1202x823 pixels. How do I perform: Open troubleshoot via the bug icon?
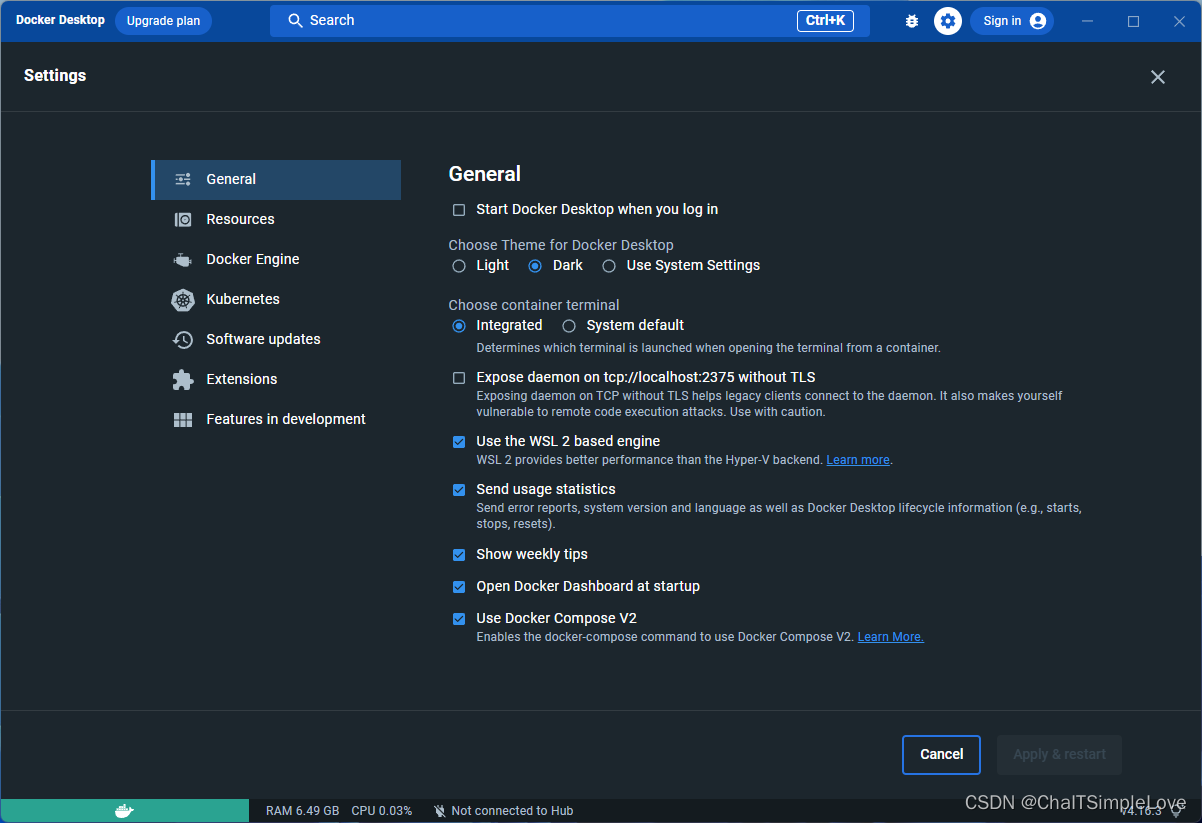pos(912,21)
